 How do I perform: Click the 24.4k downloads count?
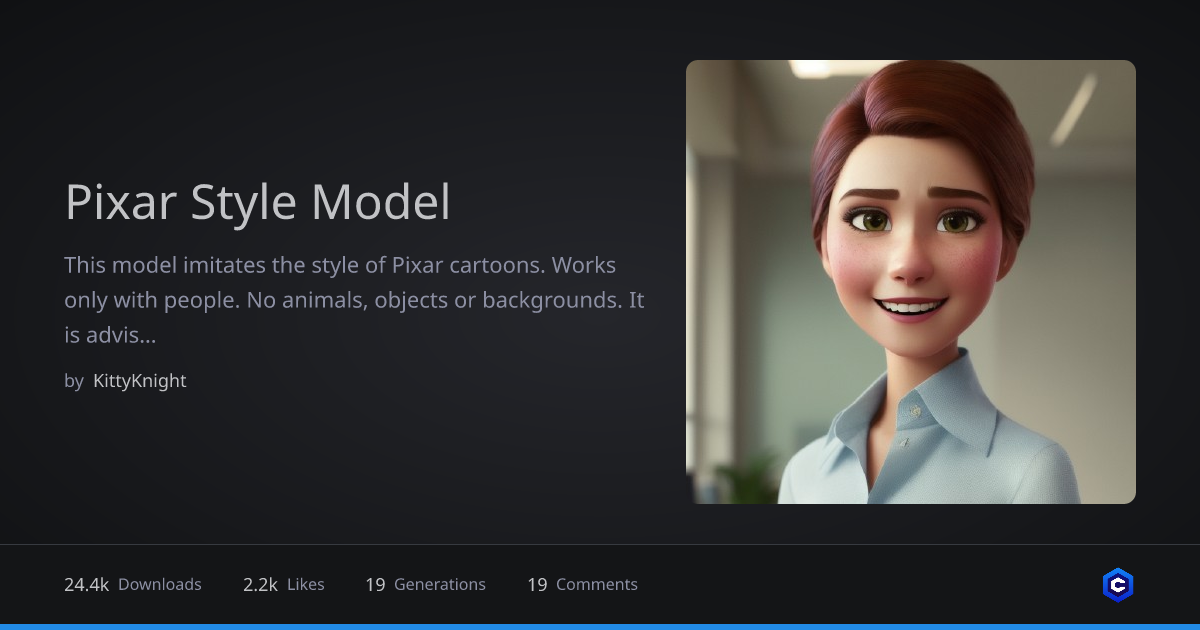pyautogui.click(x=86, y=585)
